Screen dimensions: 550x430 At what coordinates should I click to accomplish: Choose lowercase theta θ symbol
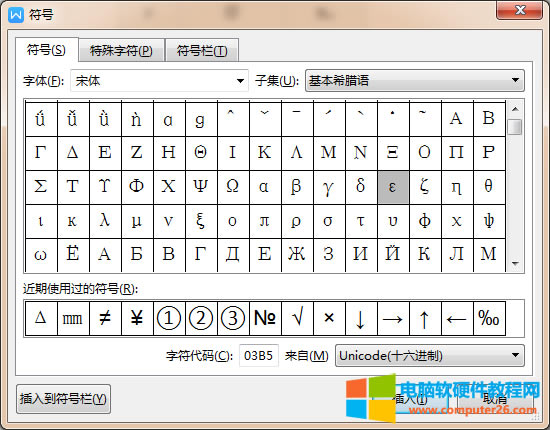(x=489, y=187)
